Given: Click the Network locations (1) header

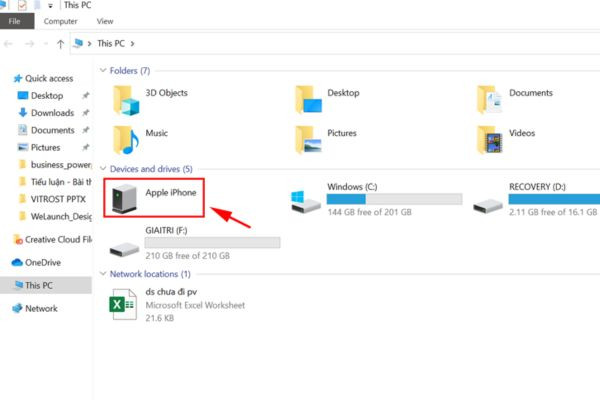Looking at the screenshot, I should [150, 274].
